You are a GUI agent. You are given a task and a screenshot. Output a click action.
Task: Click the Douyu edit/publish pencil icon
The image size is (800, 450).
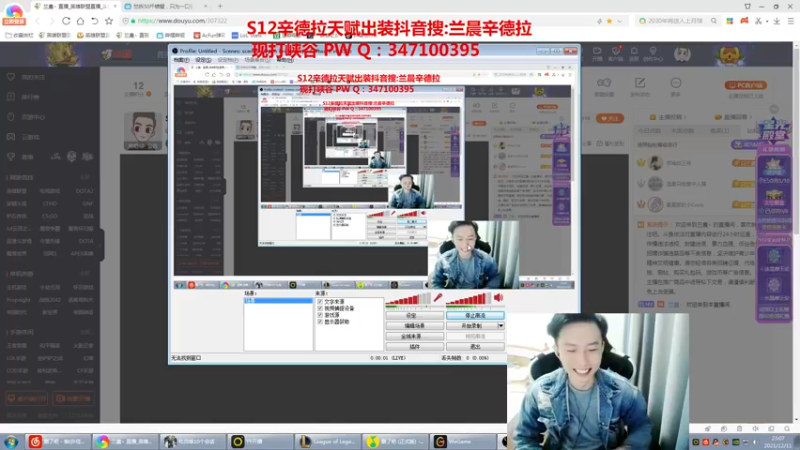tap(640, 83)
